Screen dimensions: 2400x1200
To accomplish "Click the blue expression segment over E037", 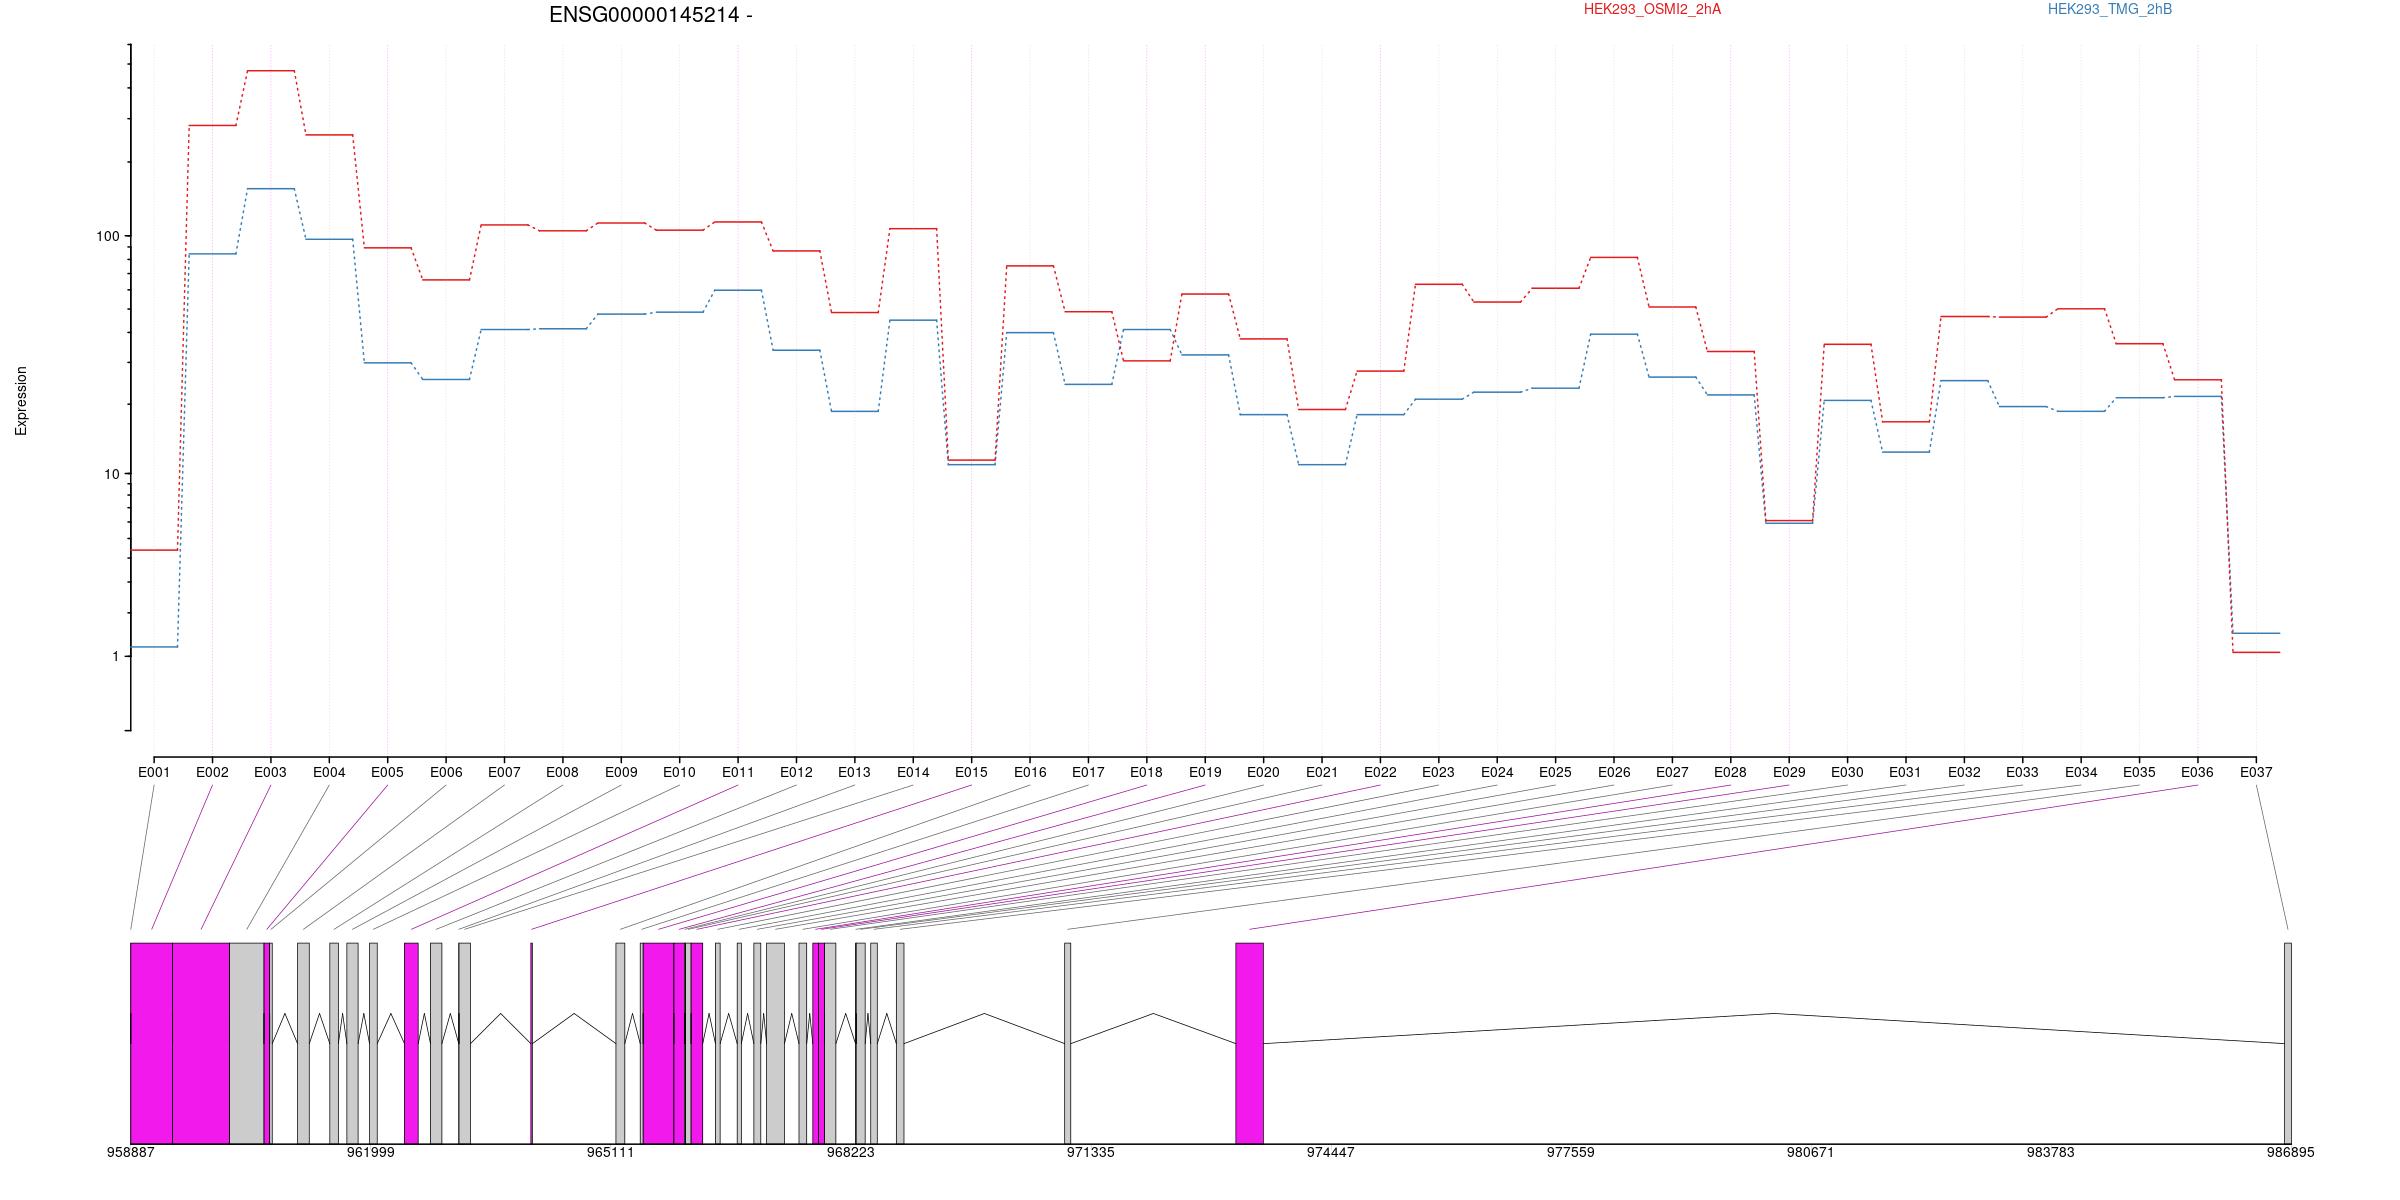I will point(2256,633).
